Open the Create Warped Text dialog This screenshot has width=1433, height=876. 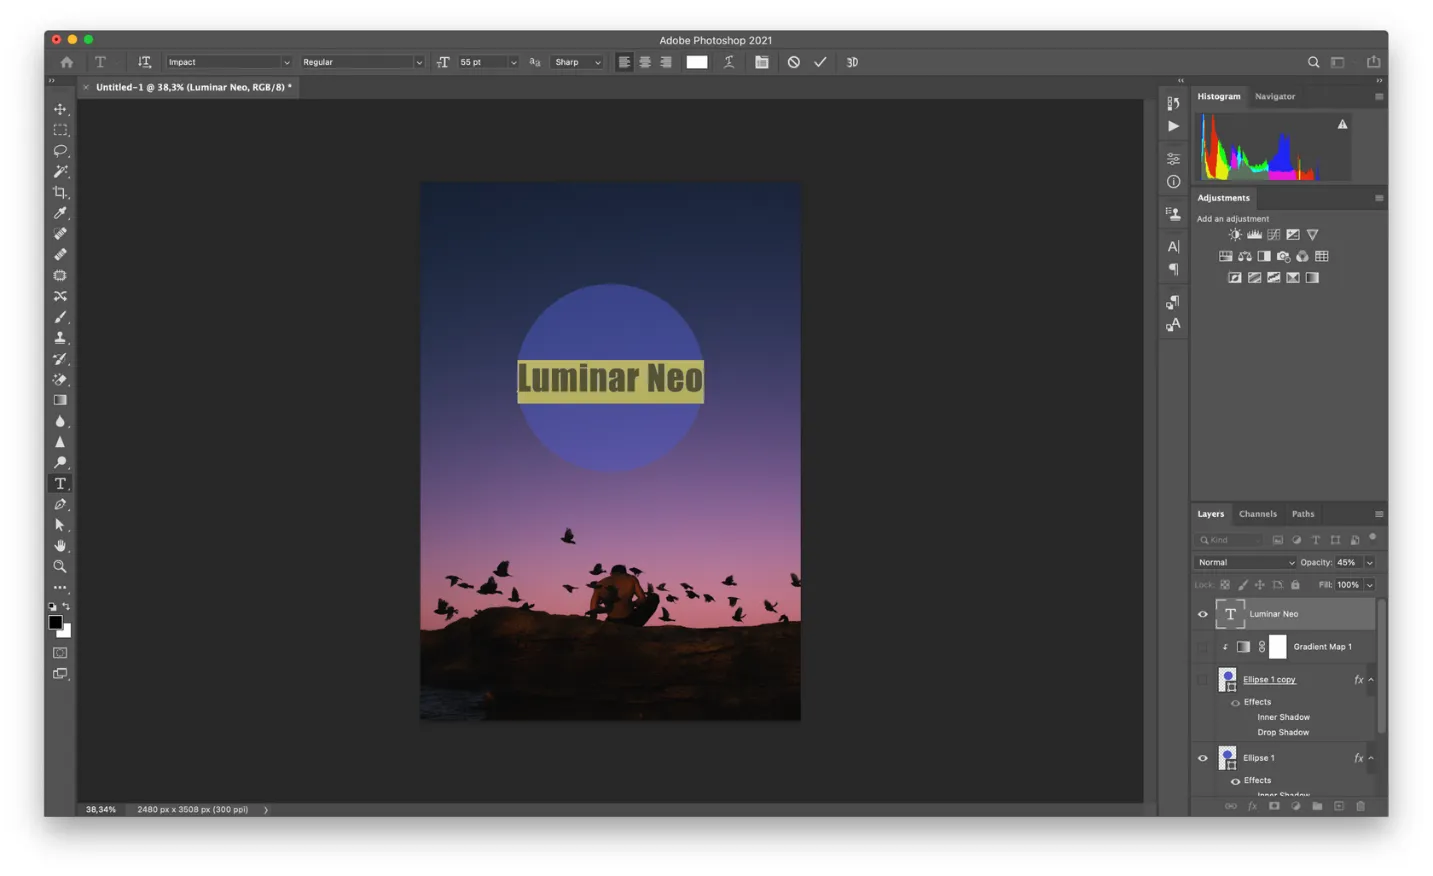729,62
